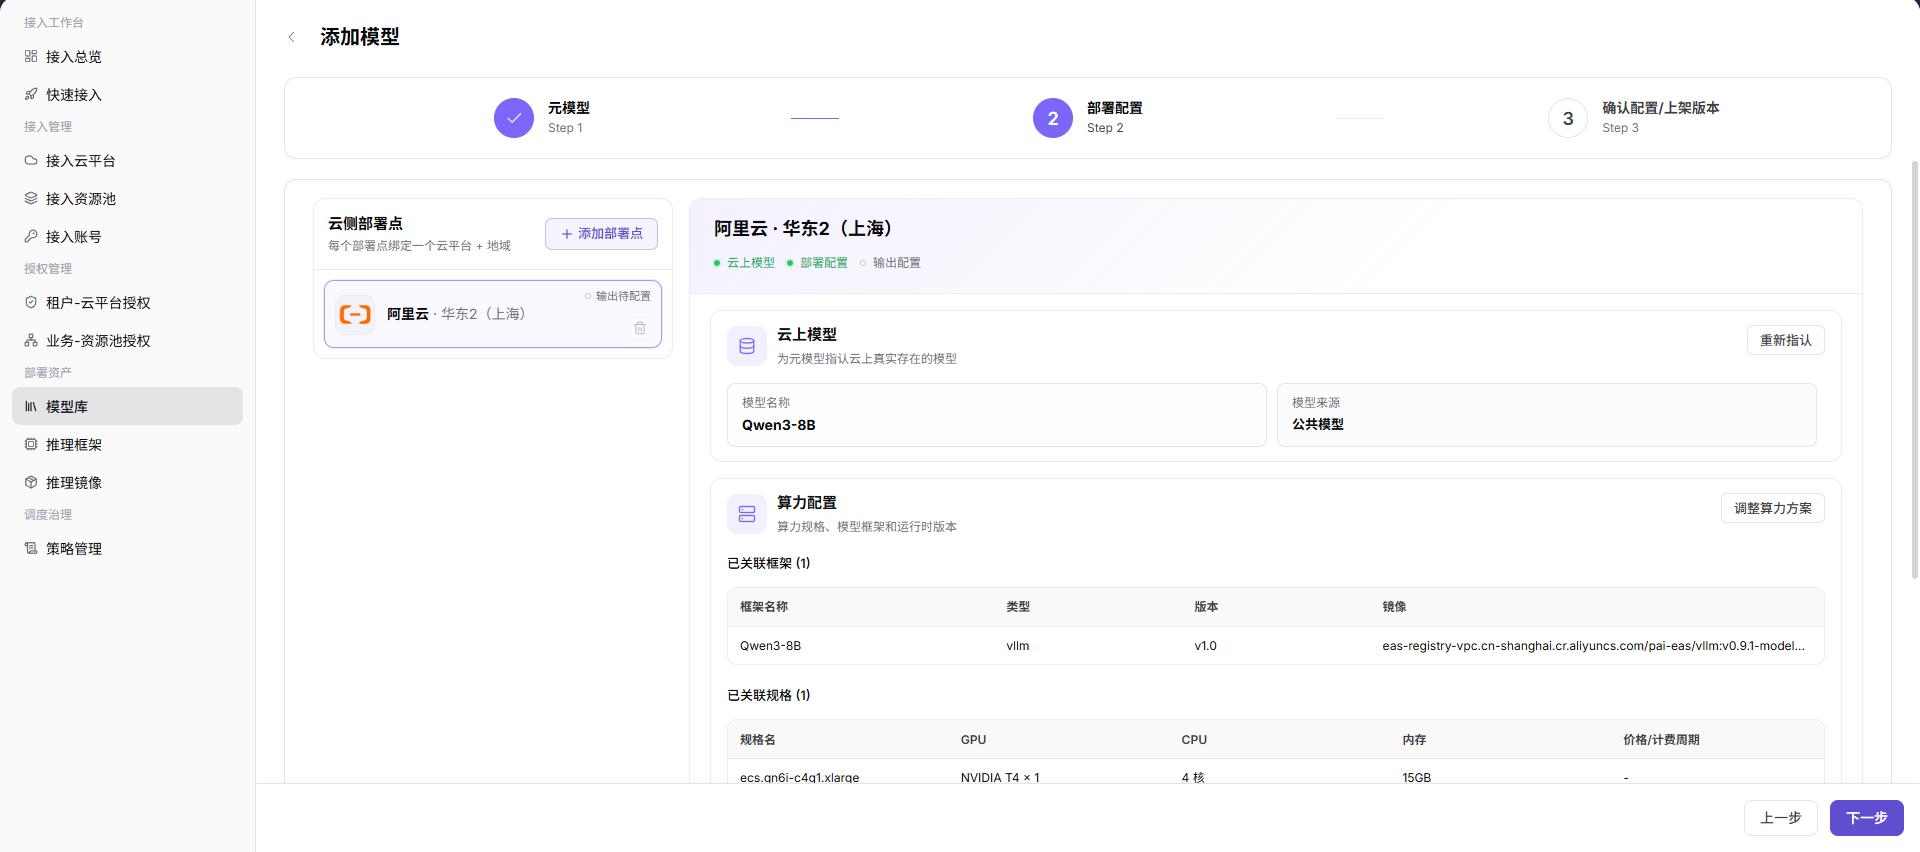Click the 公共模型 source value
The image size is (1920, 852).
pos(1318,424)
